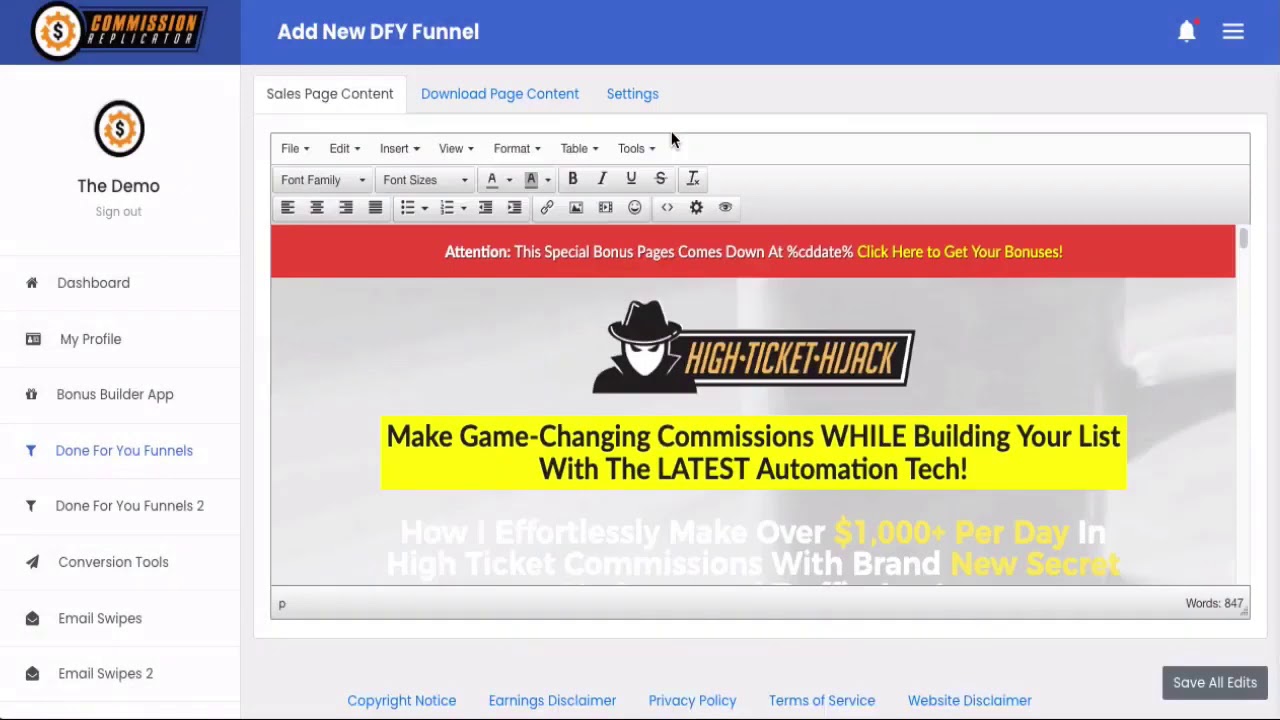The image size is (1280, 720).
Task: Open source code view icon
Action: [667, 208]
